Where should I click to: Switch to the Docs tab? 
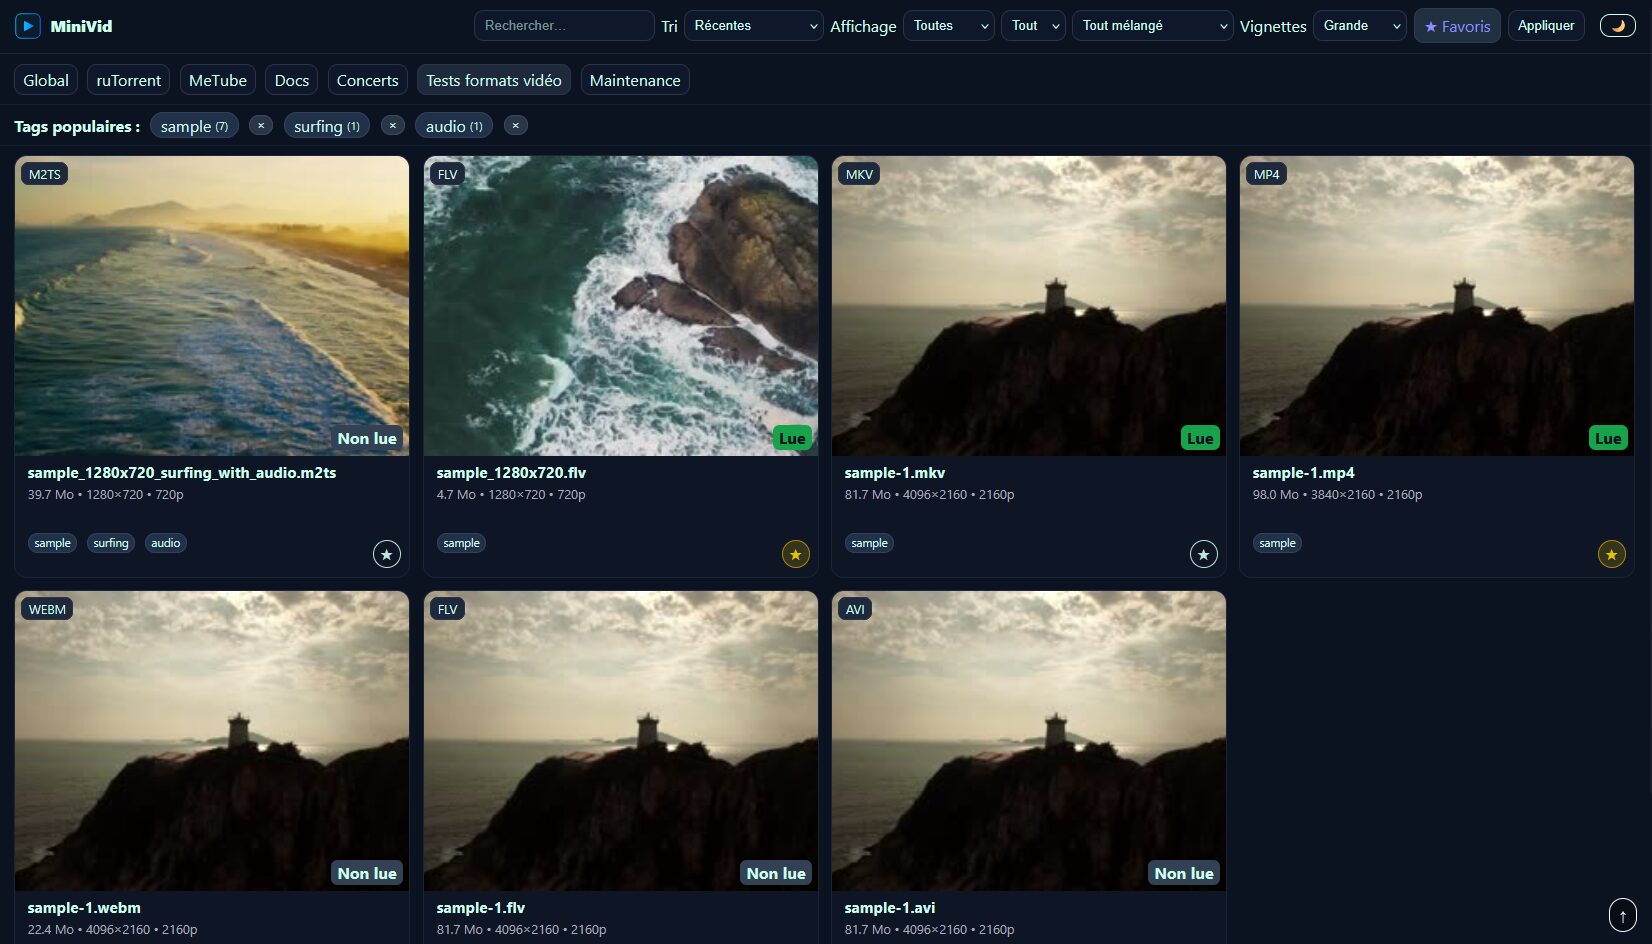(292, 80)
